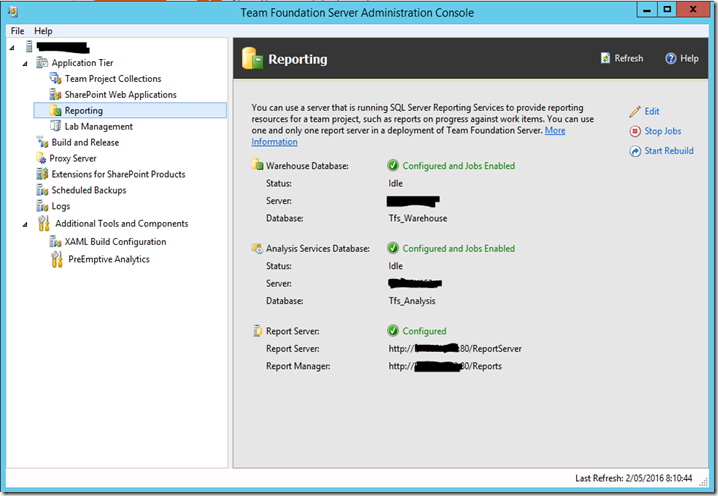Viewport: 718px width, 496px height.
Task: Select Application Tier in the tree
Action: (x=82, y=63)
